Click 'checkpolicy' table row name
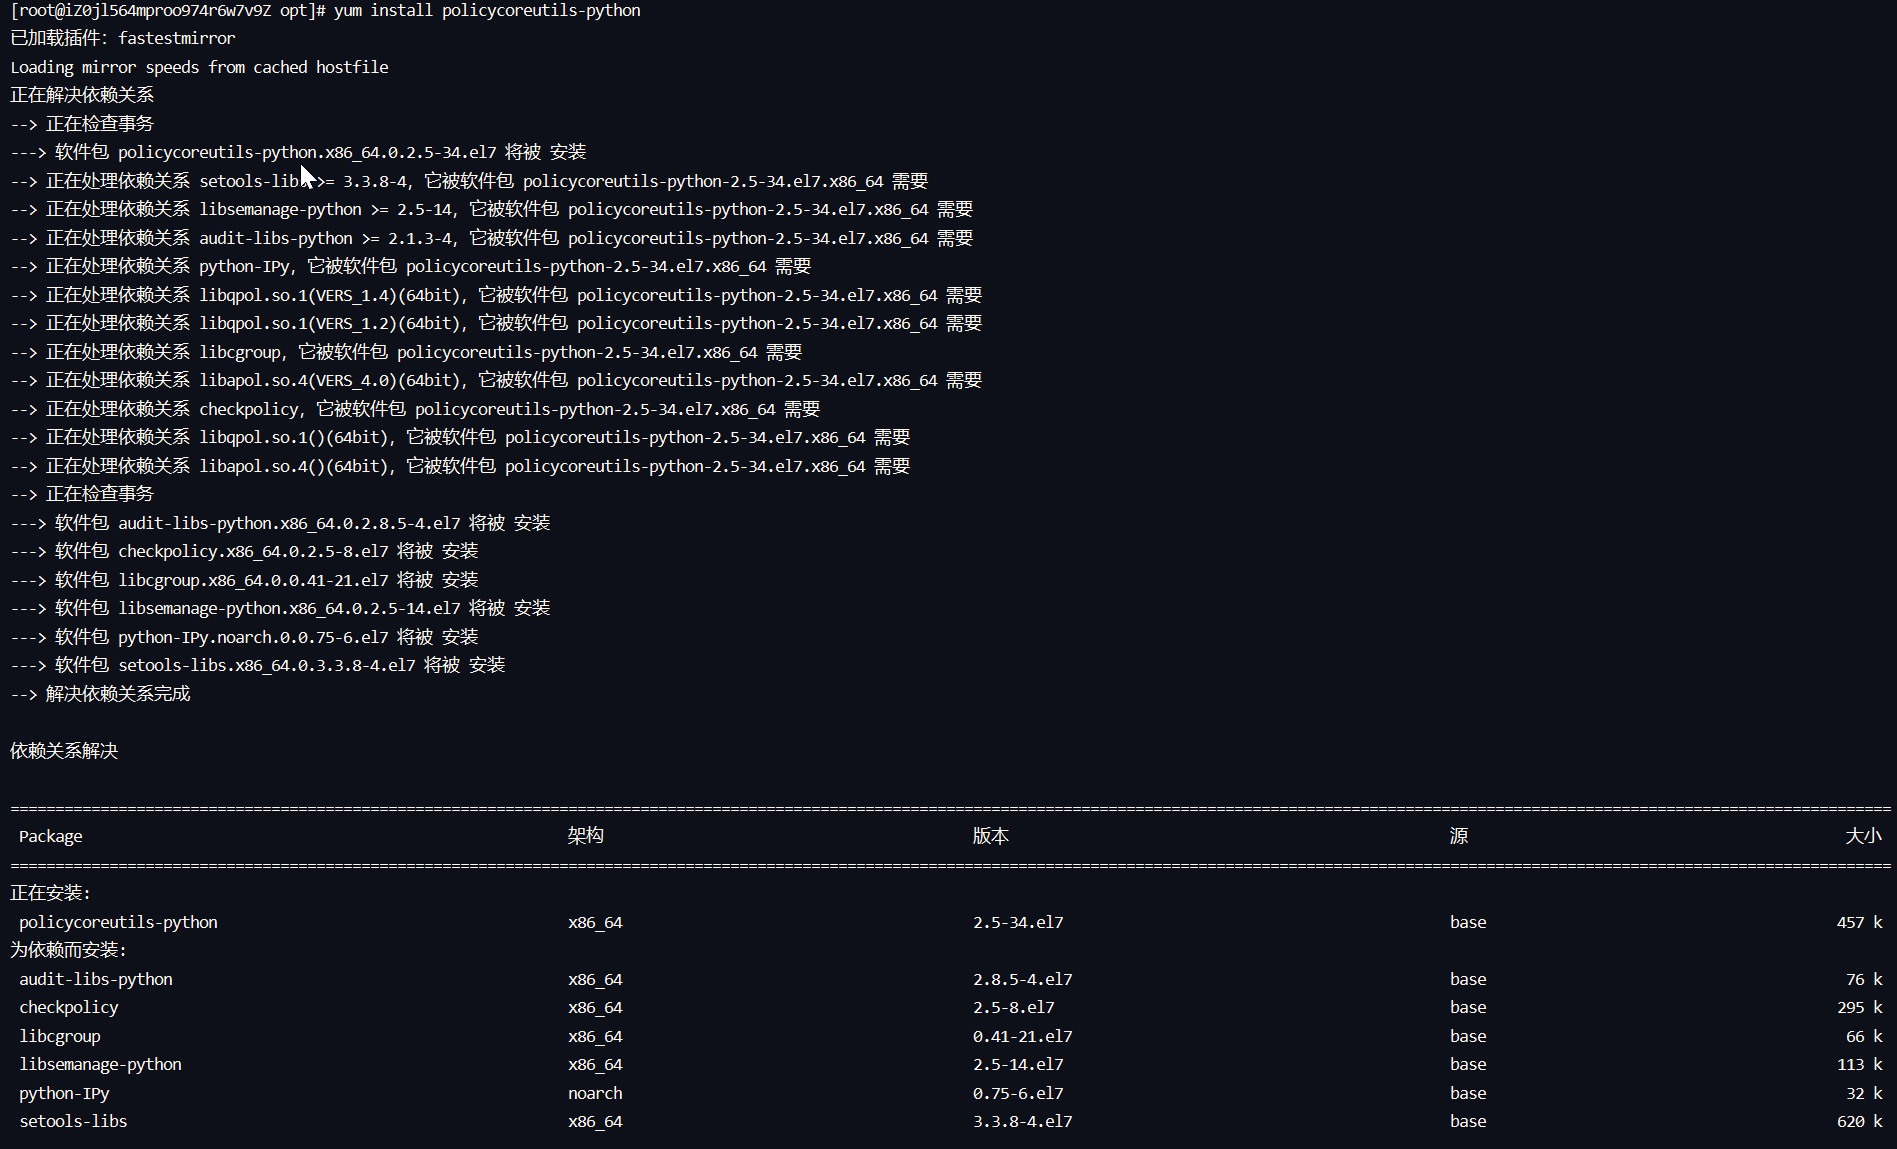 pyautogui.click(x=69, y=1007)
